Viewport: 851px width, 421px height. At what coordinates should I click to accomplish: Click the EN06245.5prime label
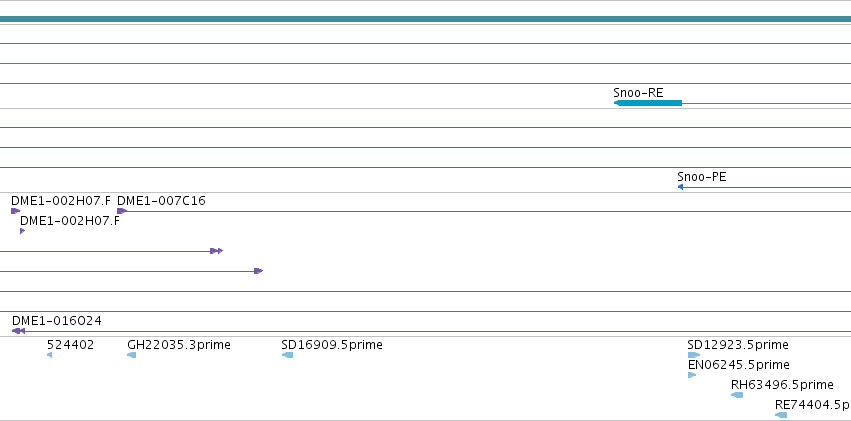(x=738, y=365)
